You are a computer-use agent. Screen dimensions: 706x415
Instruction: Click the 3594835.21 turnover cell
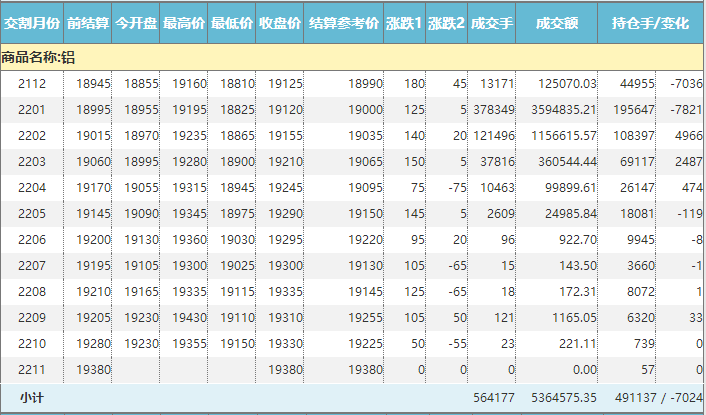pyautogui.click(x=563, y=110)
